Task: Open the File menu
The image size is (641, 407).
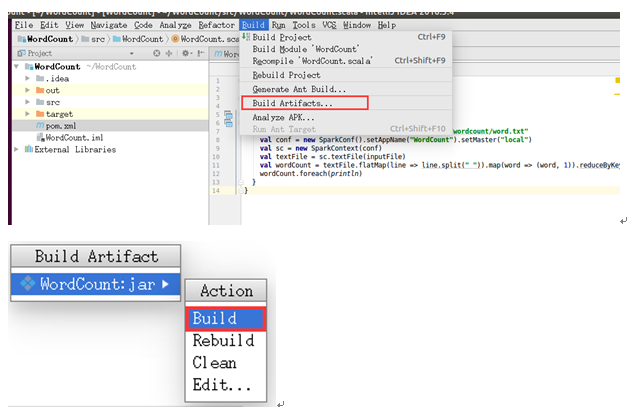Action: point(24,25)
